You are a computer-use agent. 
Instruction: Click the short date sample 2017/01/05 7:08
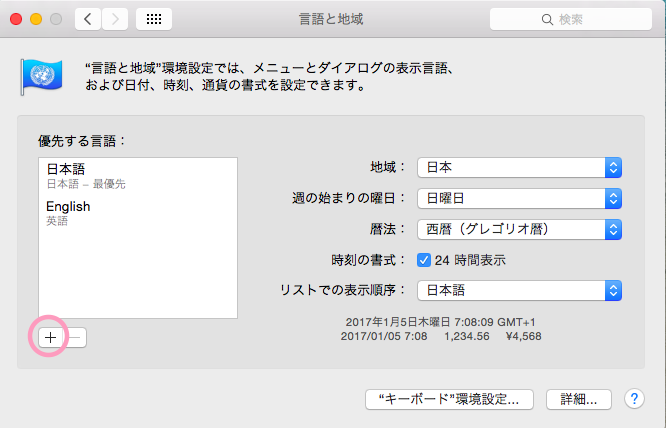pos(384,336)
